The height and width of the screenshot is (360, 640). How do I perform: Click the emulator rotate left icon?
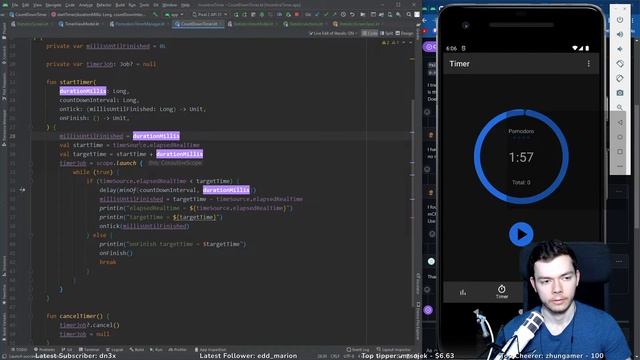[620, 64]
